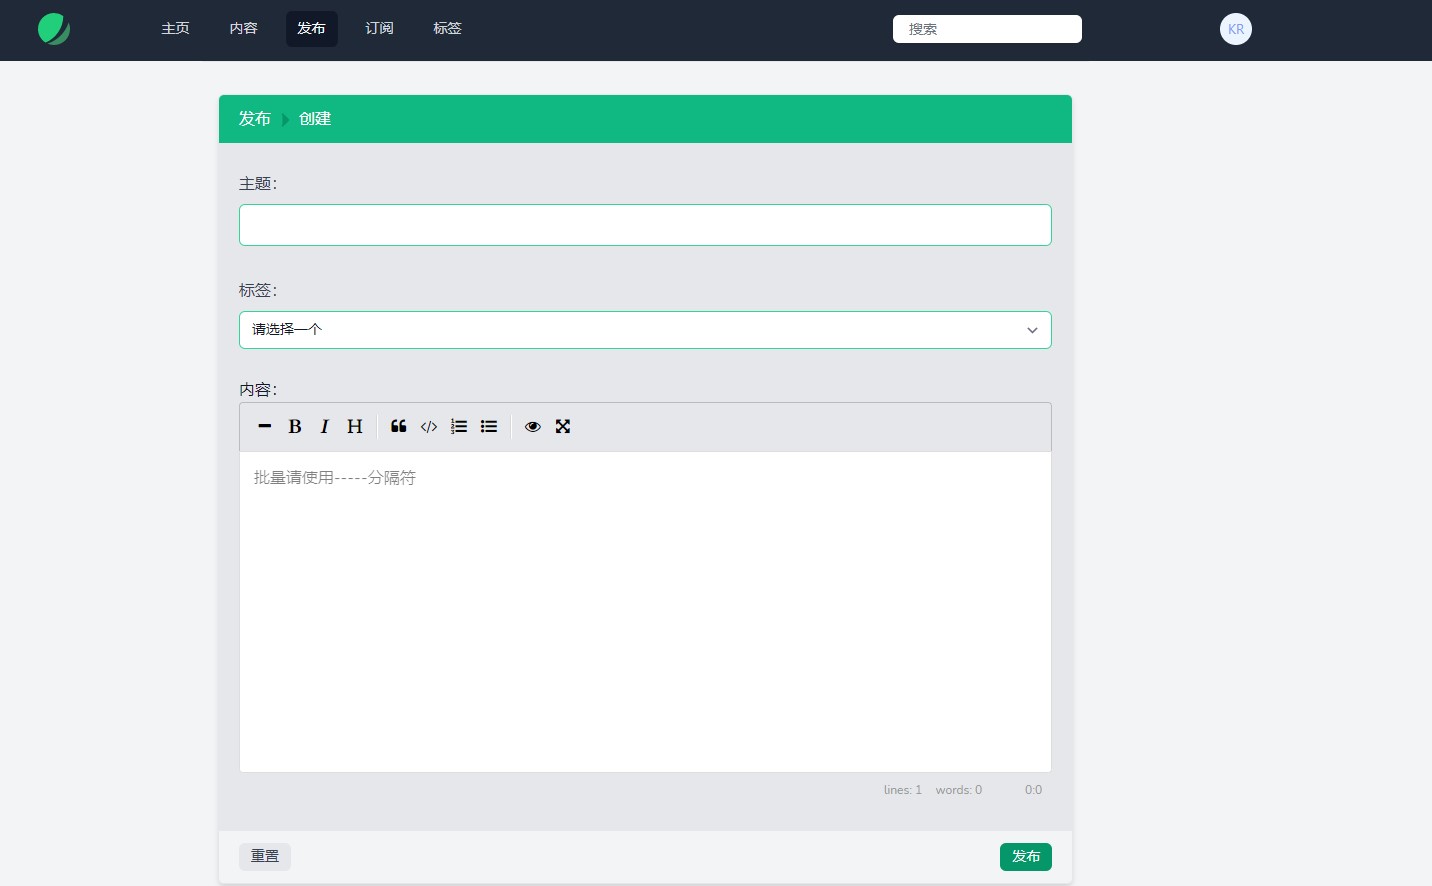Image resolution: width=1432 pixels, height=886 pixels.
Task: Insert code block with code icon
Action: click(429, 426)
